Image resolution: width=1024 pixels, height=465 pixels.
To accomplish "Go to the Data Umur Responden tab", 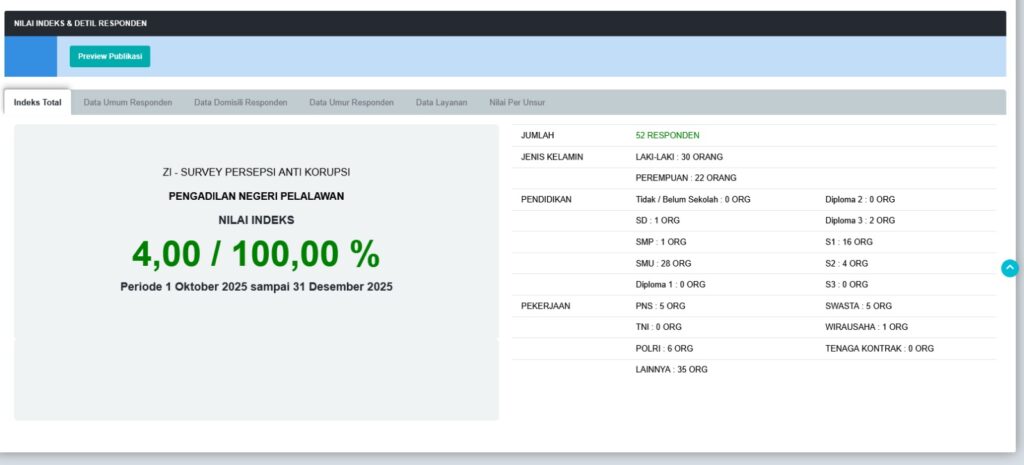I will [x=351, y=103].
